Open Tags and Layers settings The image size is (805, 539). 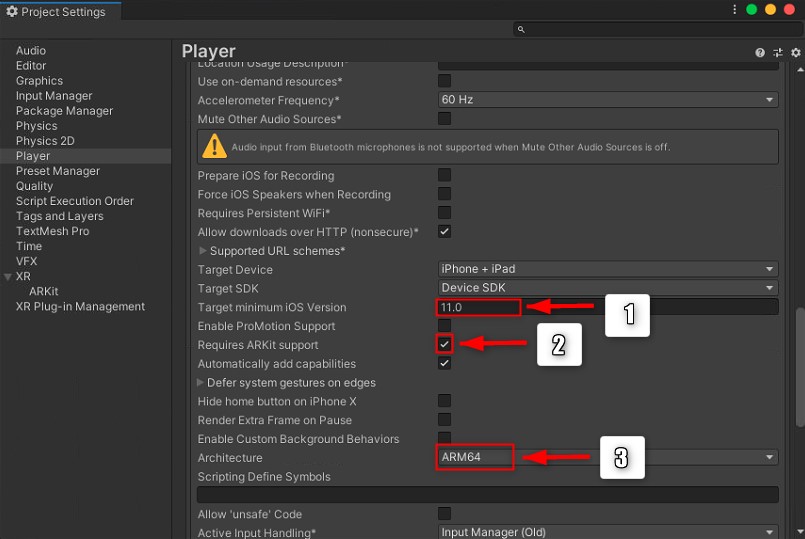click(60, 216)
